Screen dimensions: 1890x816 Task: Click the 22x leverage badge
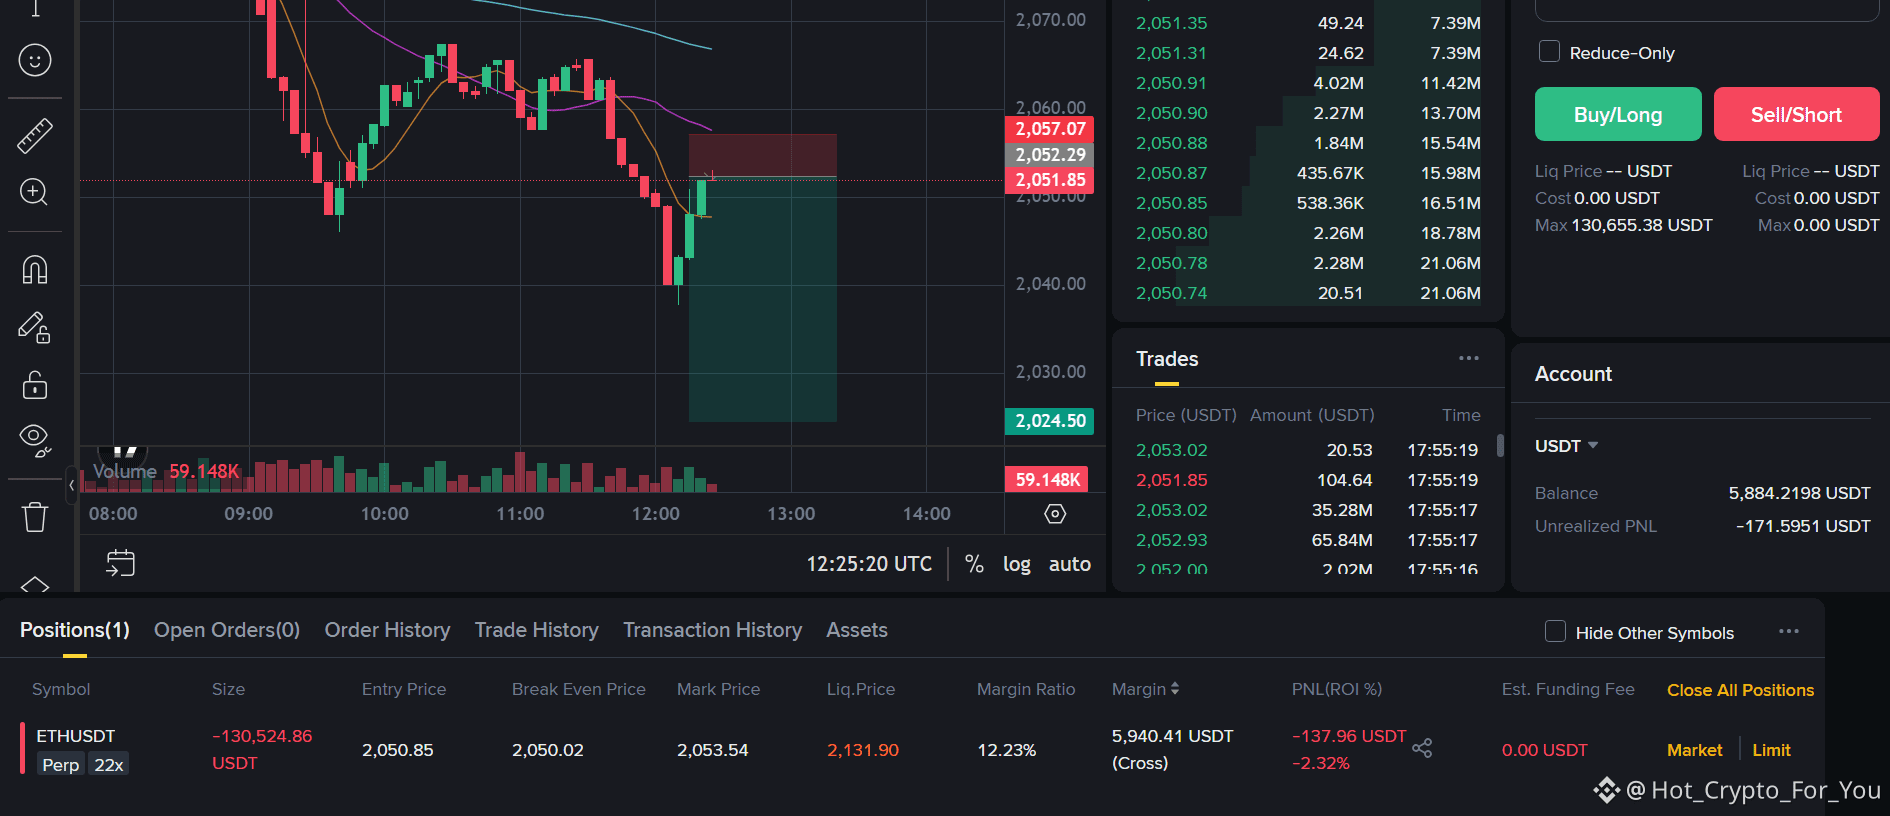pyautogui.click(x=108, y=765)
